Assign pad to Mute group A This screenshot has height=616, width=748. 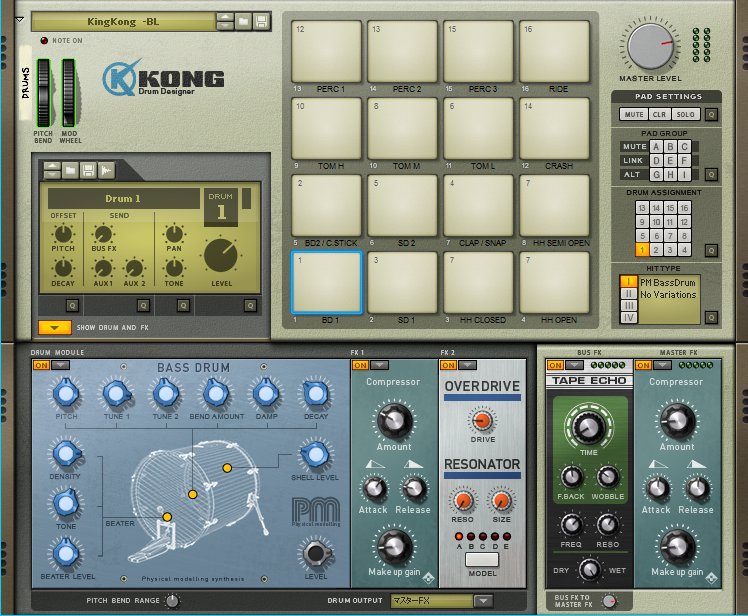(x=656, y=146)
